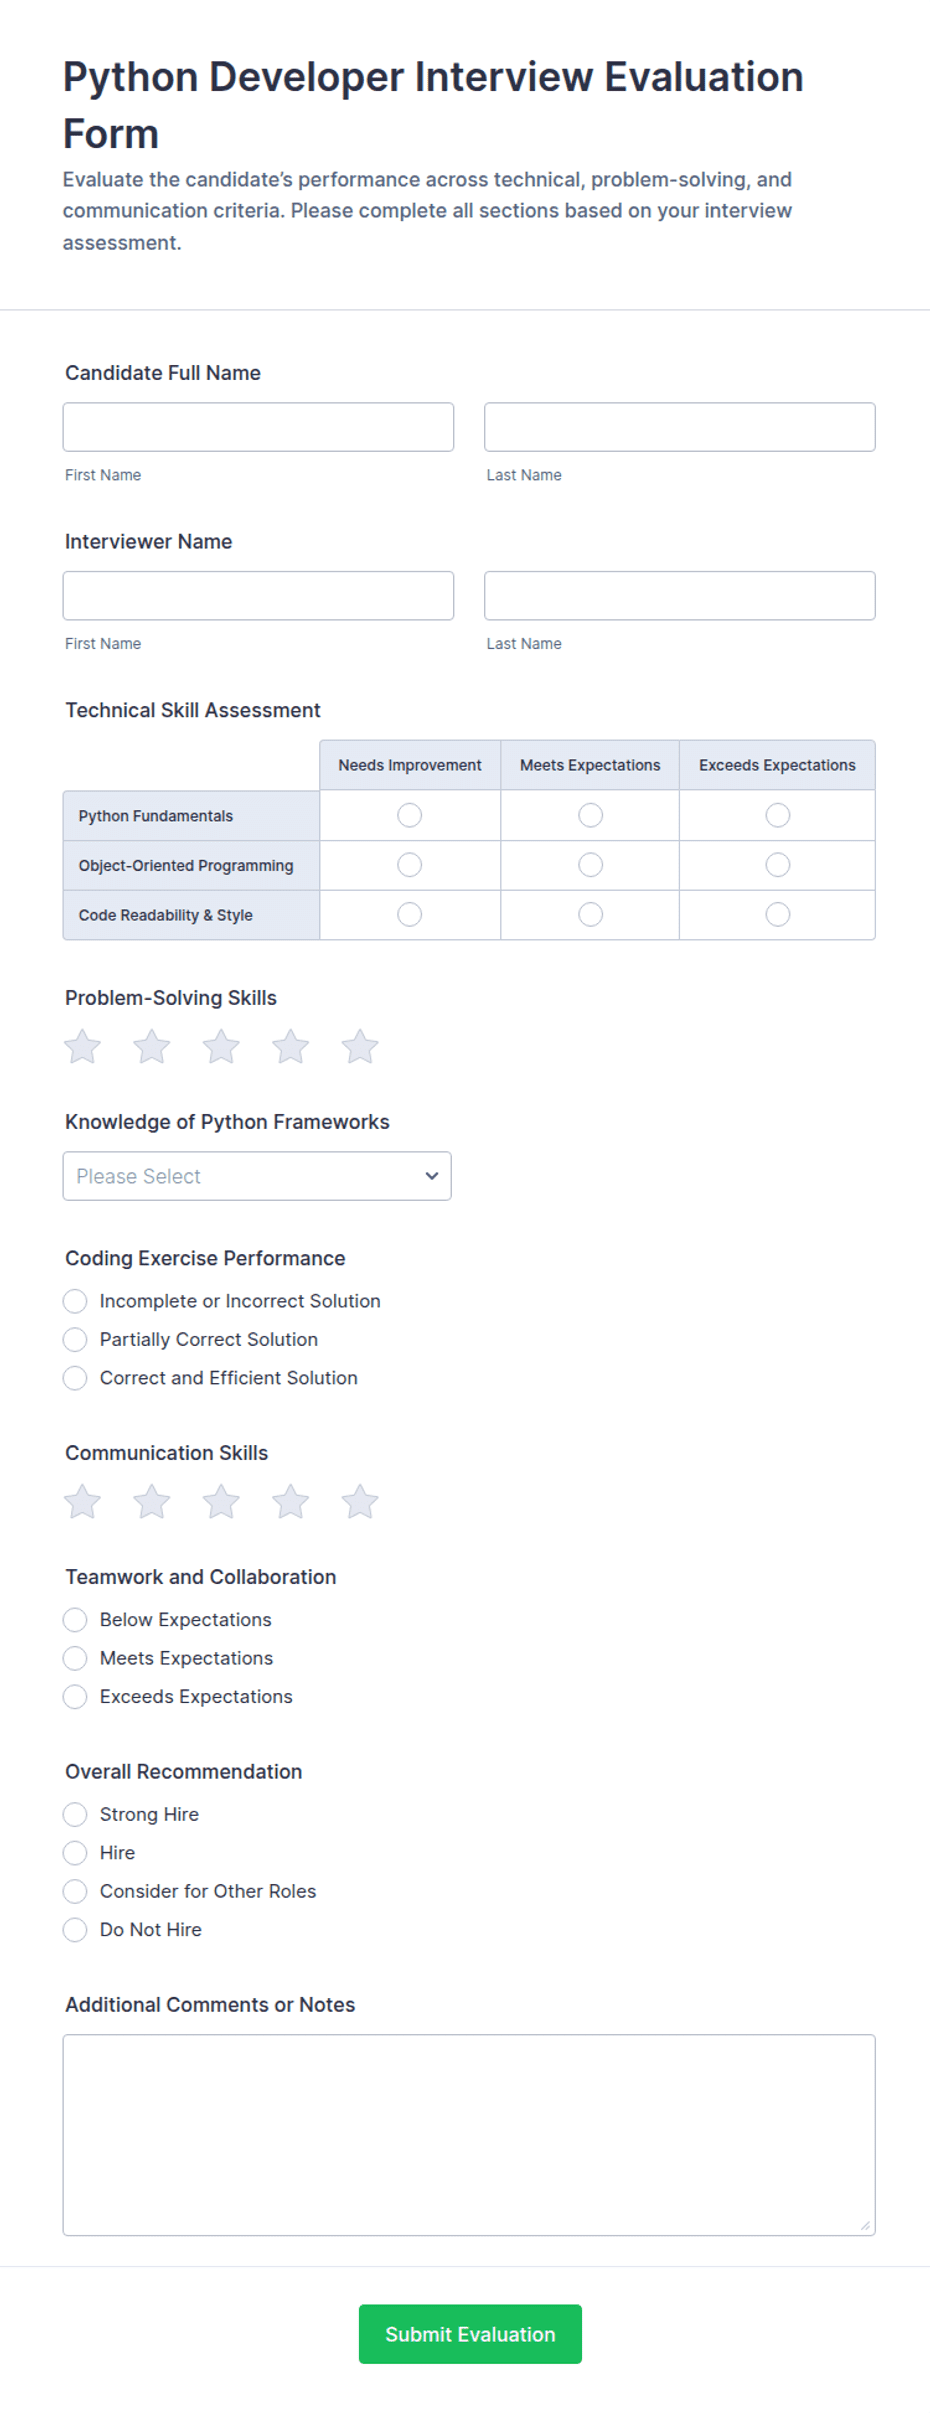The height and width of the screenshot is (2413, 930).
Task: Mark Exceeds Expectations for Code Readability & Style
Action: (x=777, y=913)
